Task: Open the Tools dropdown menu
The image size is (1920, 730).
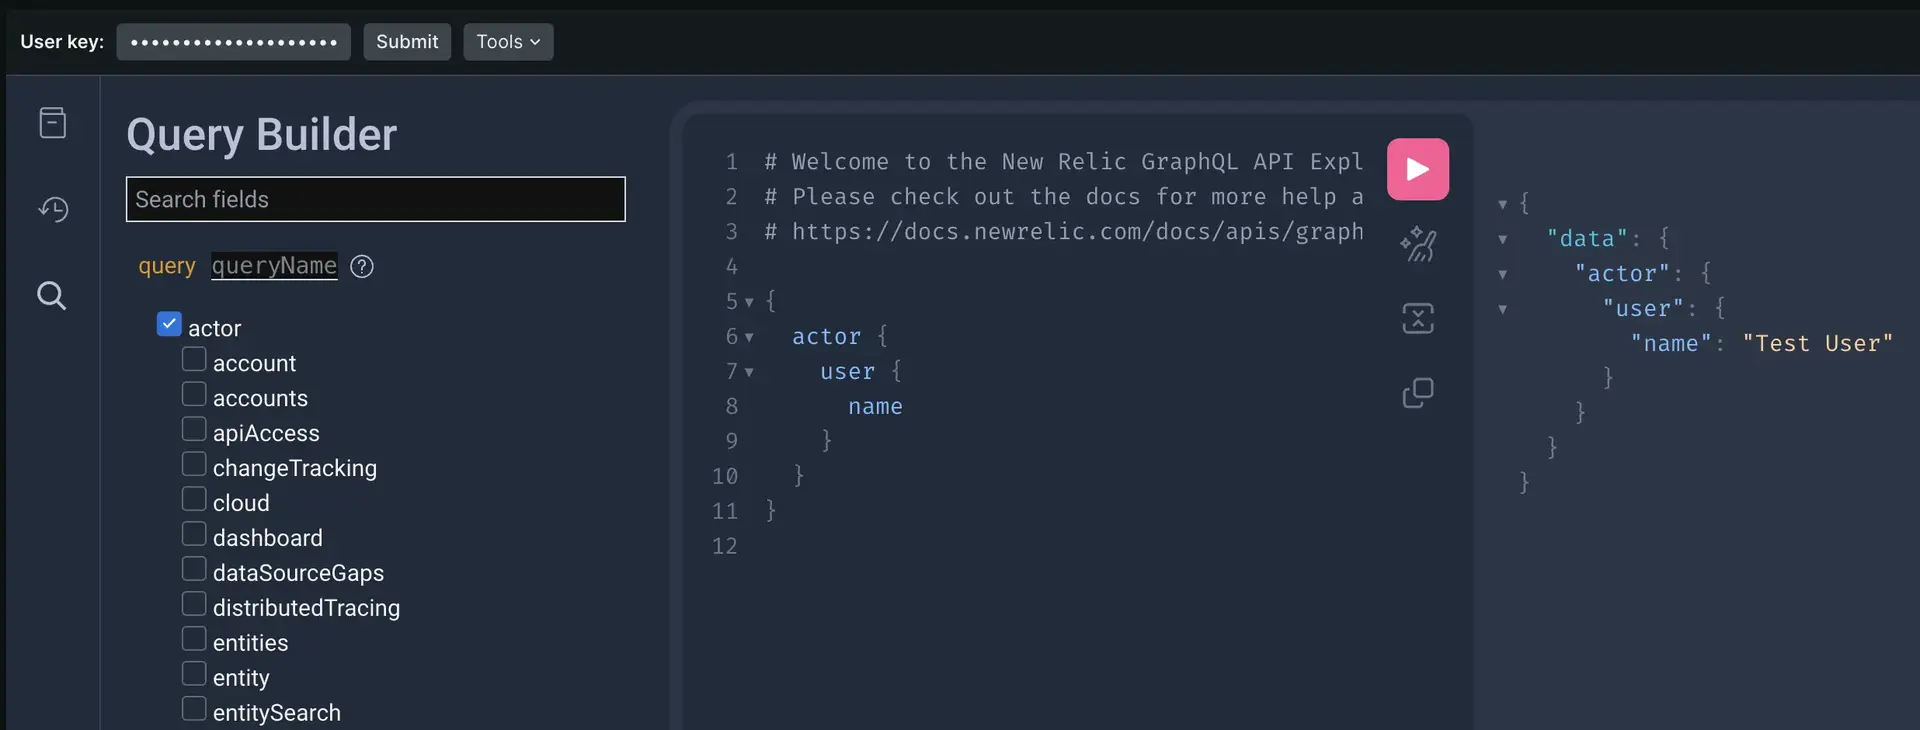Action: point(508,42)
